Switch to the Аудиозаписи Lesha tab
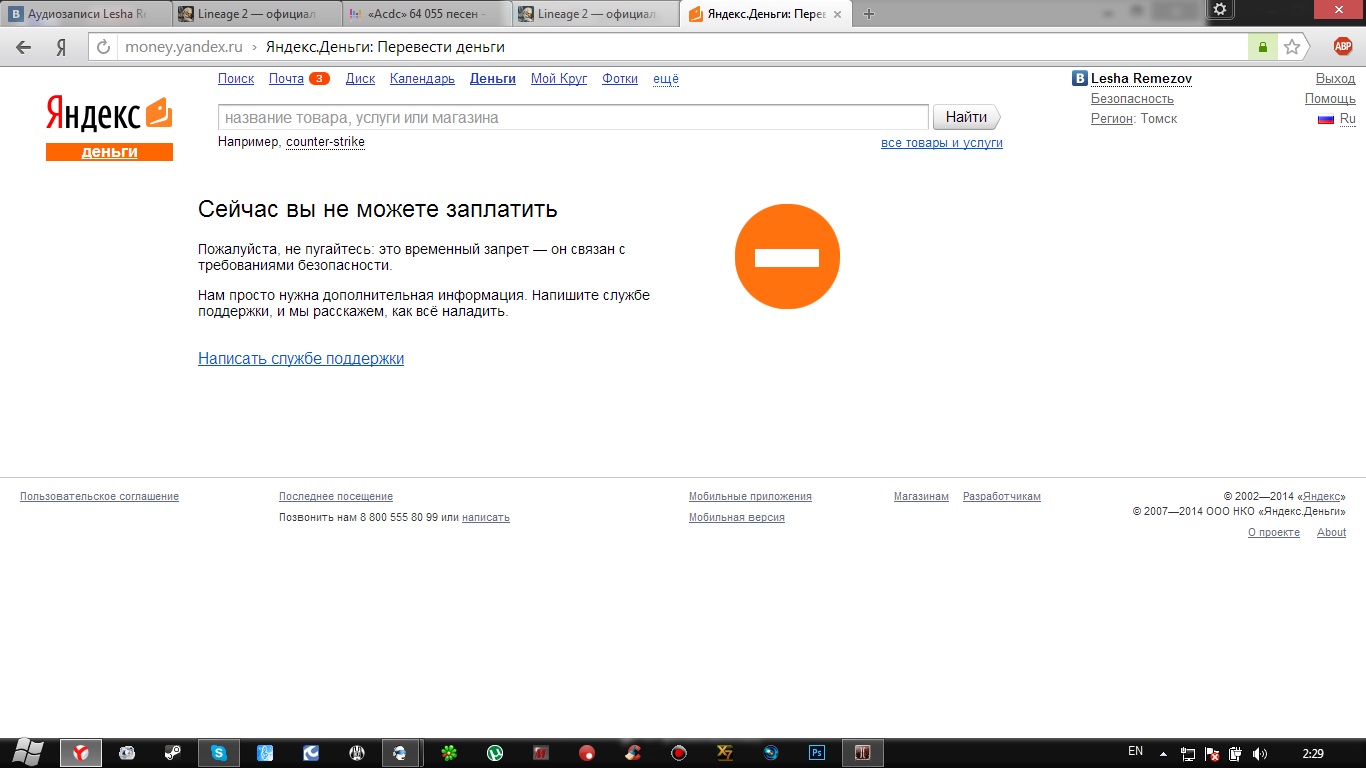1366x768 pixels. tap(86, 15)
